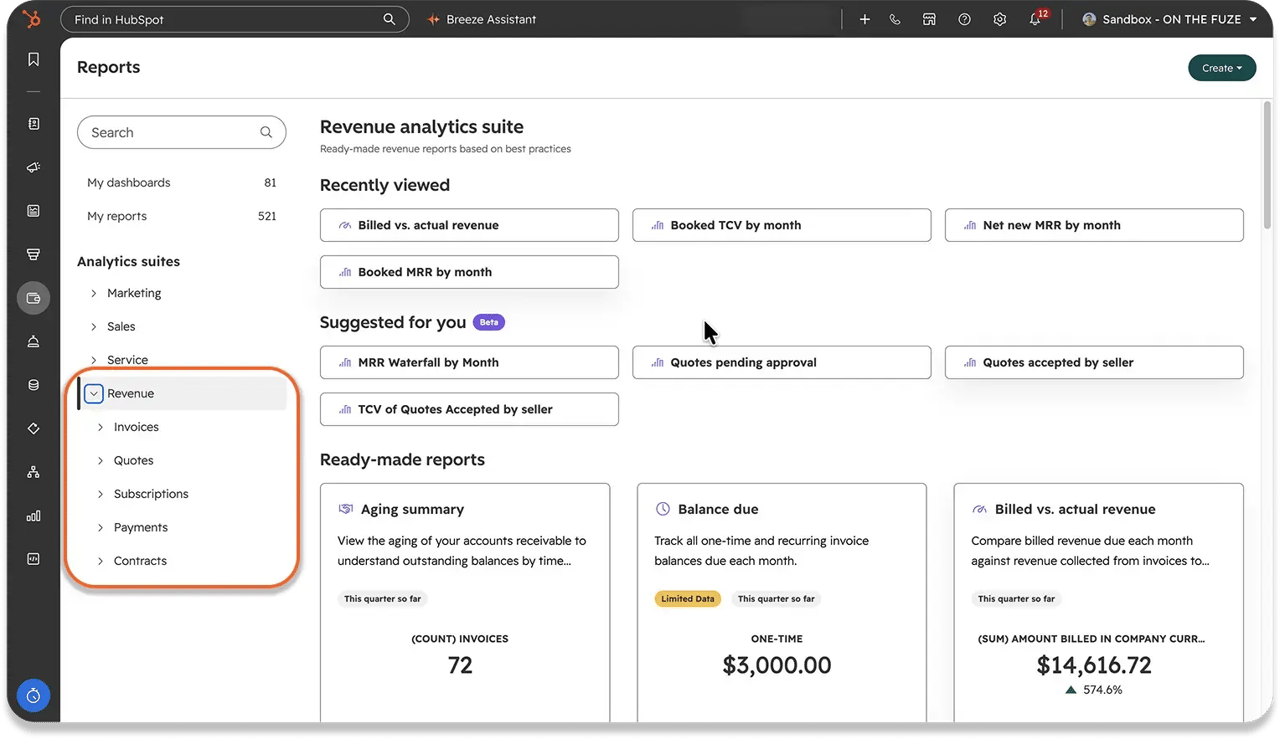Open the database icon in left navigation

coord(33,385)
